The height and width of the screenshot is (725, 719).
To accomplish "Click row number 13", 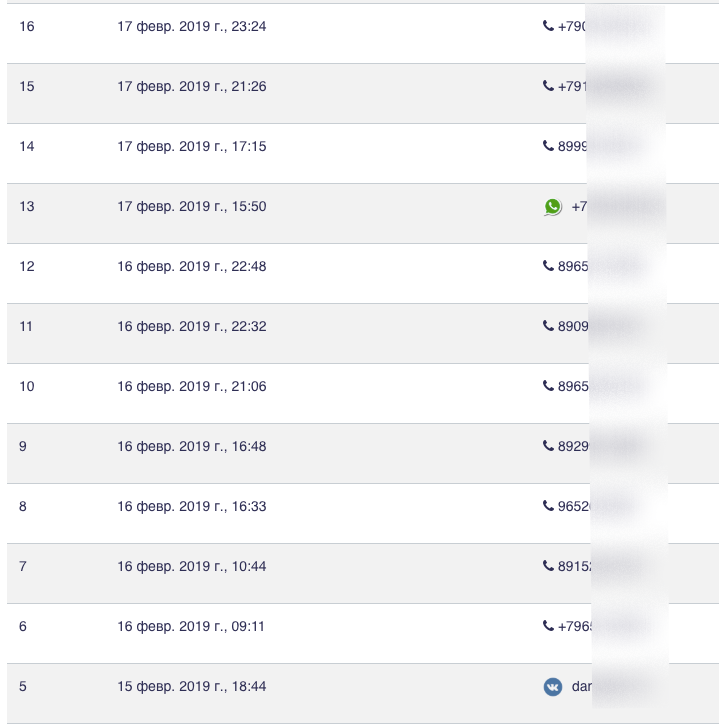I will click(27, 207).
